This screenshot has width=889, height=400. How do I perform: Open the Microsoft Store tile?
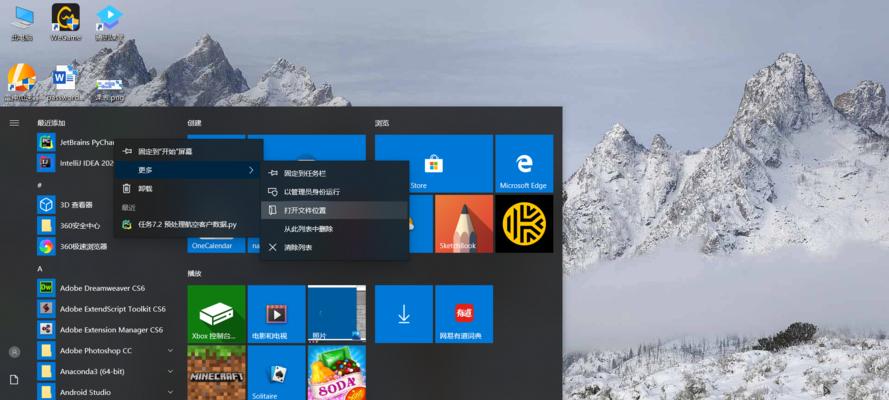coord(434,164)
